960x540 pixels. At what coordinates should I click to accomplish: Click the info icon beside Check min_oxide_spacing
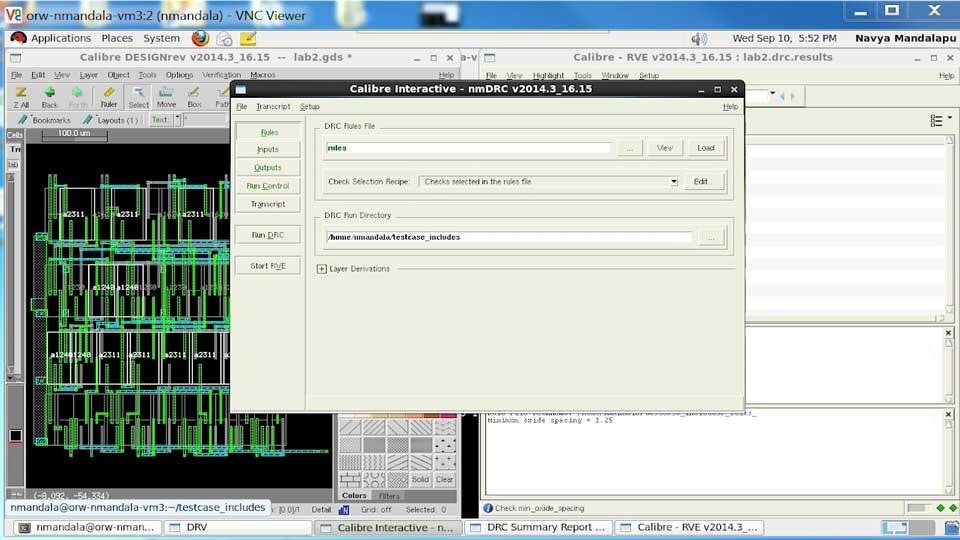tap(488, 508)
